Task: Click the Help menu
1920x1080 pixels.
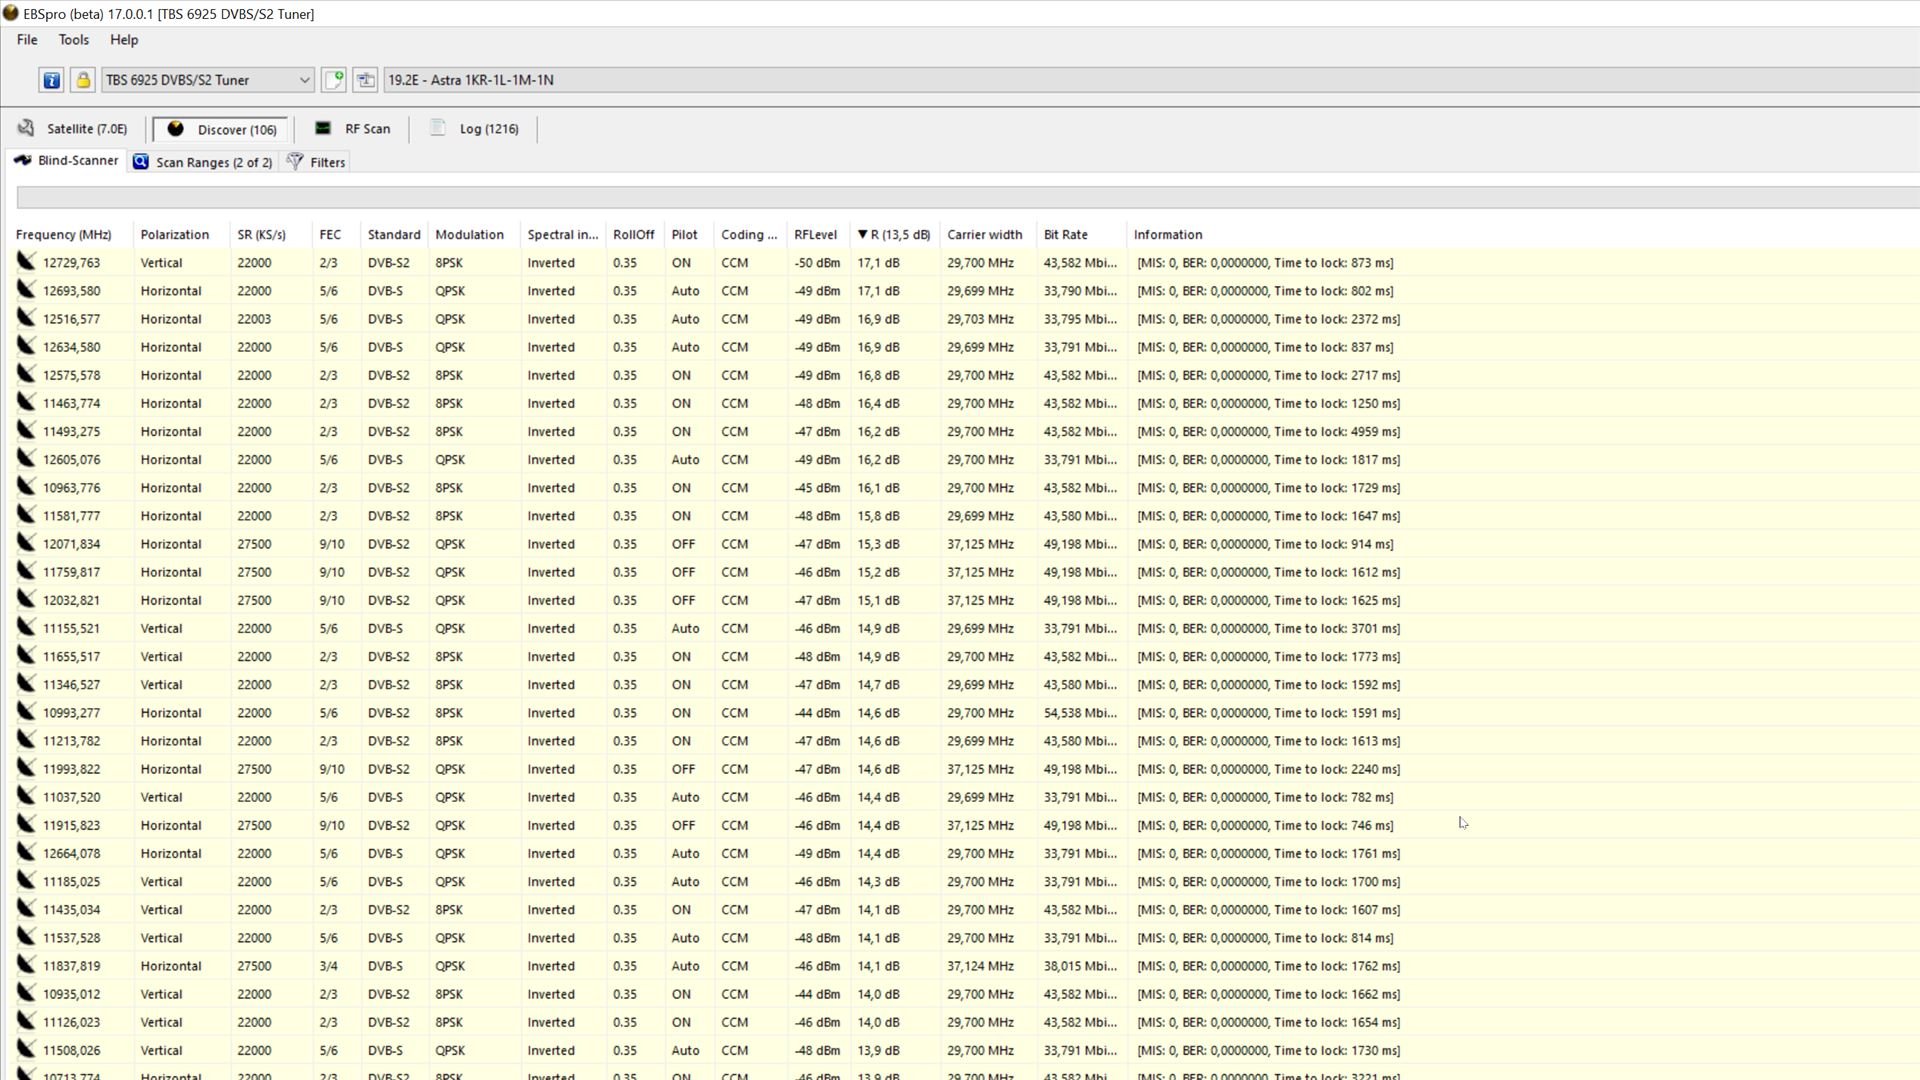Action: coord(124,40)
